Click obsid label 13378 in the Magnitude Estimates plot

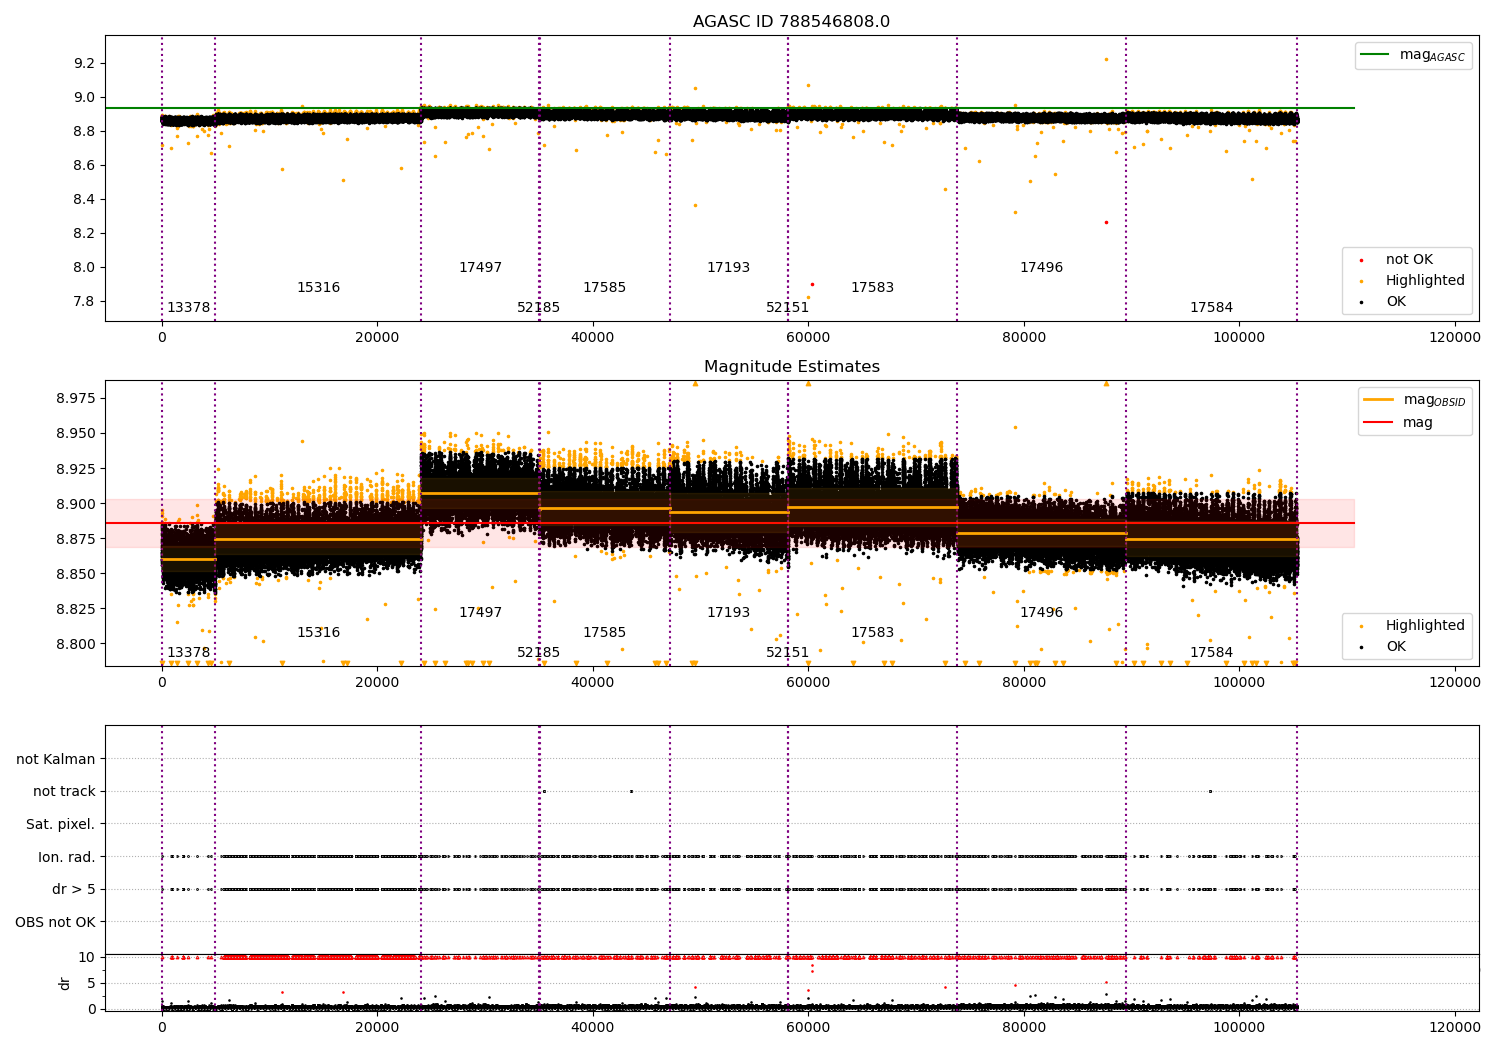point(189,653)
